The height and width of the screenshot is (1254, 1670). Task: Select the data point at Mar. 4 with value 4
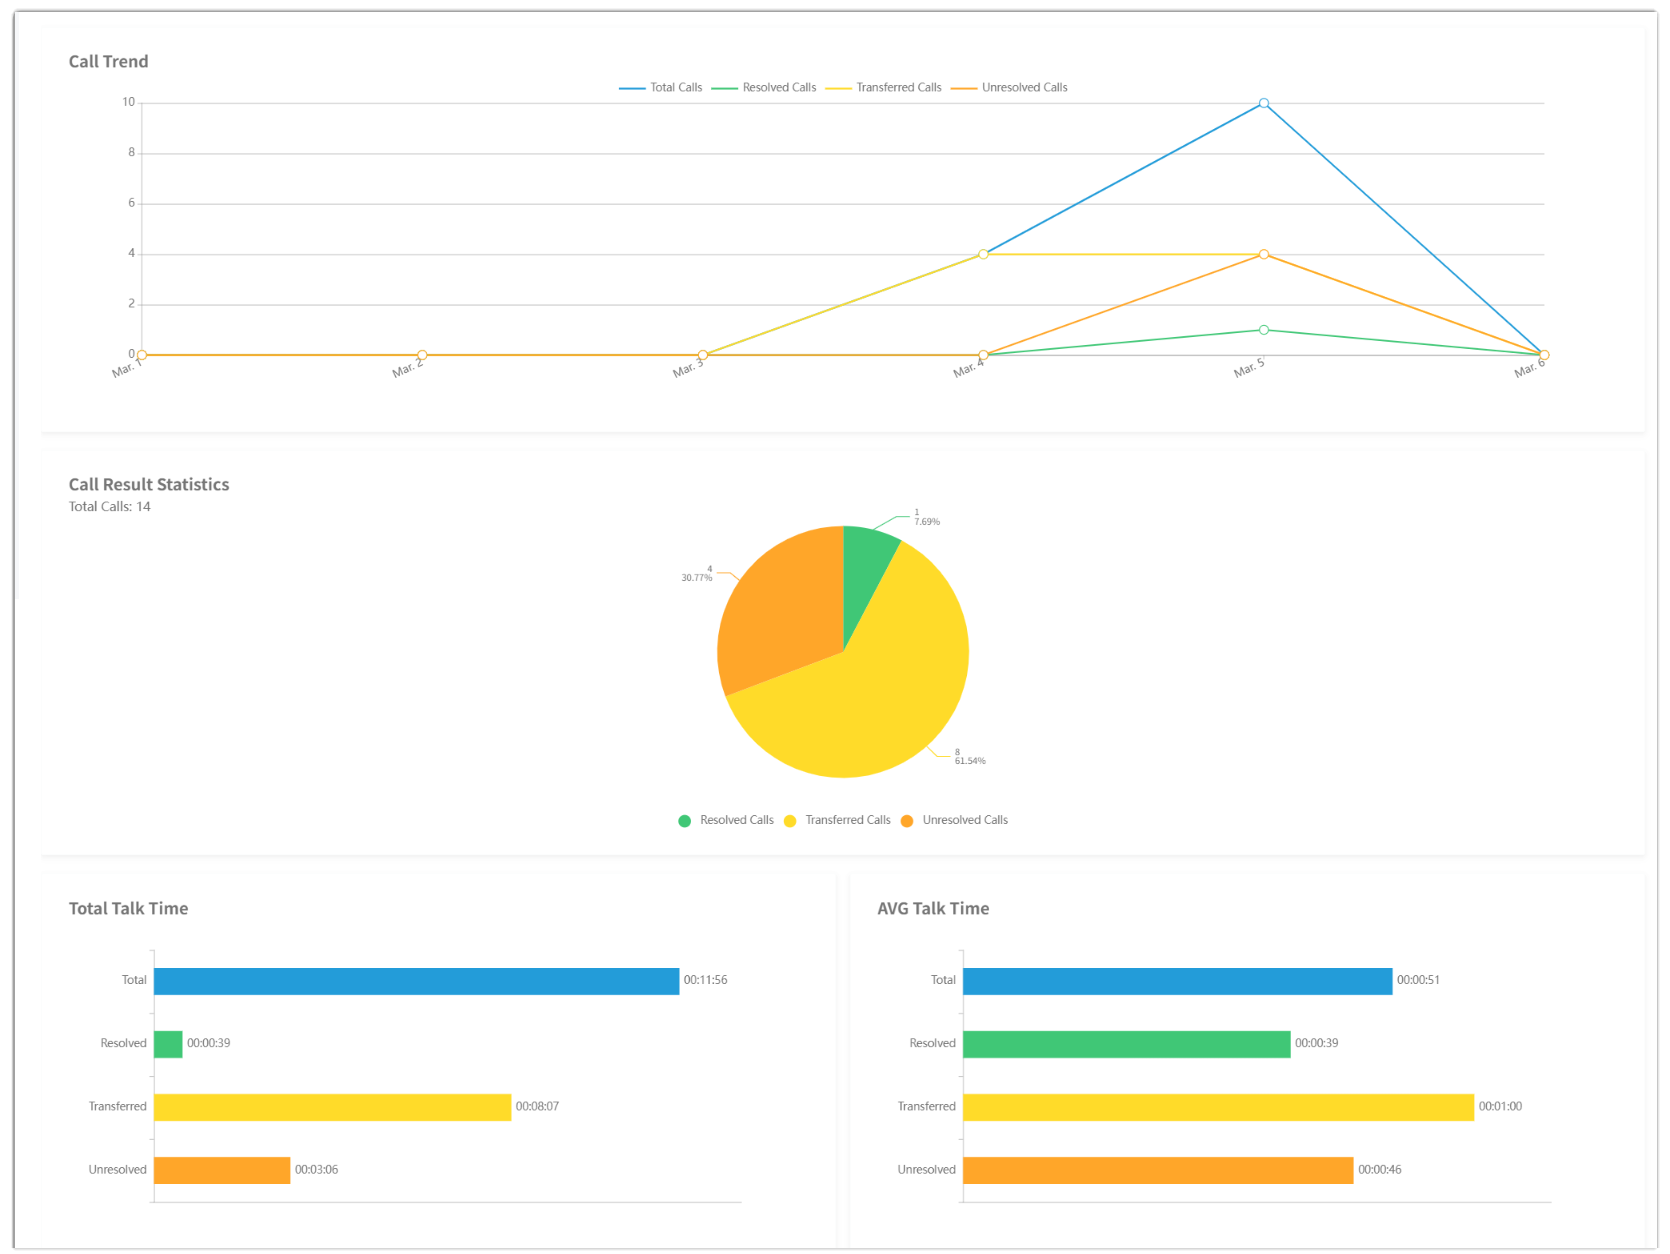click(x=983, y=255)
